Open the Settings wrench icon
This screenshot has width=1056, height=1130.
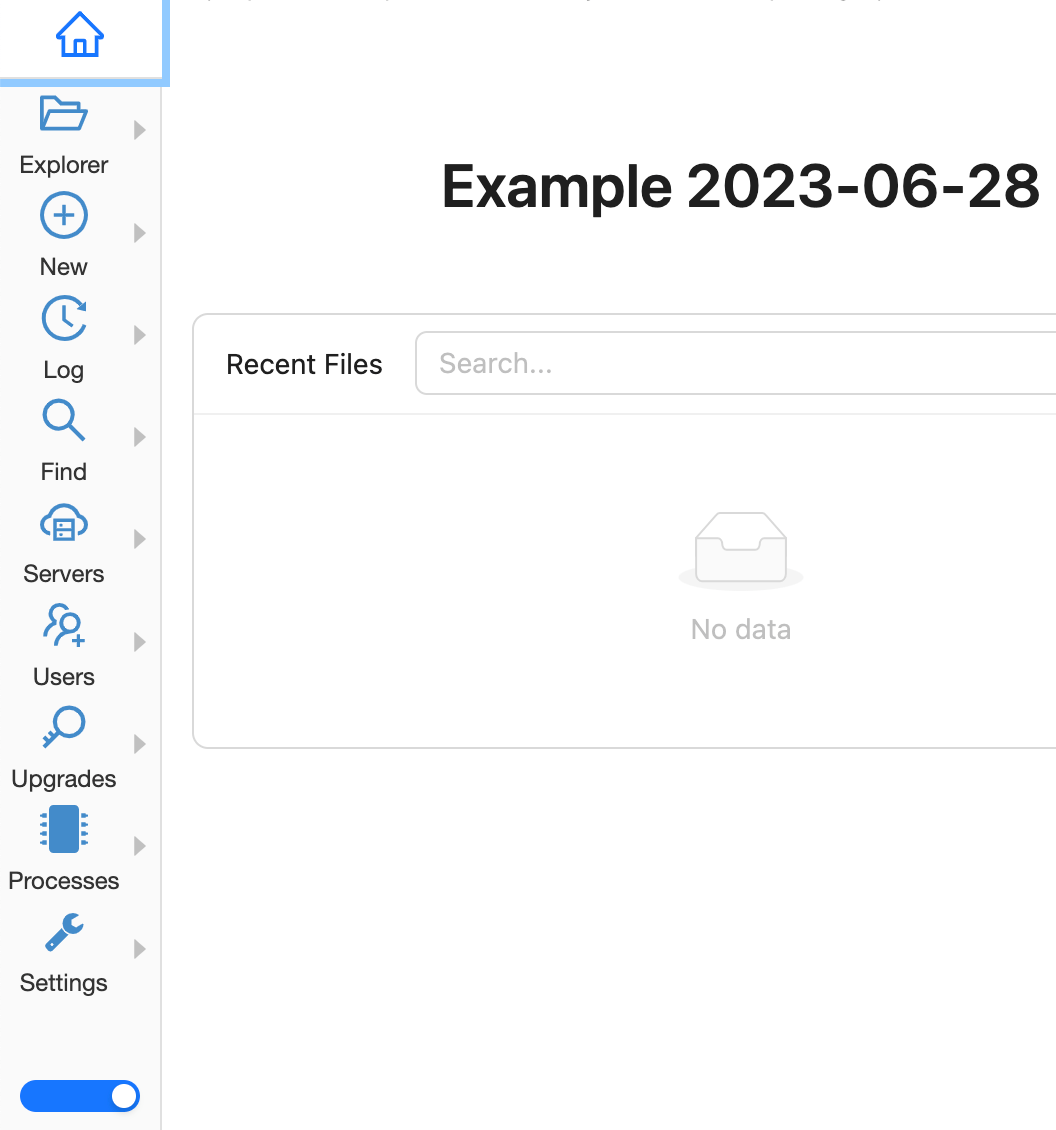63,932
